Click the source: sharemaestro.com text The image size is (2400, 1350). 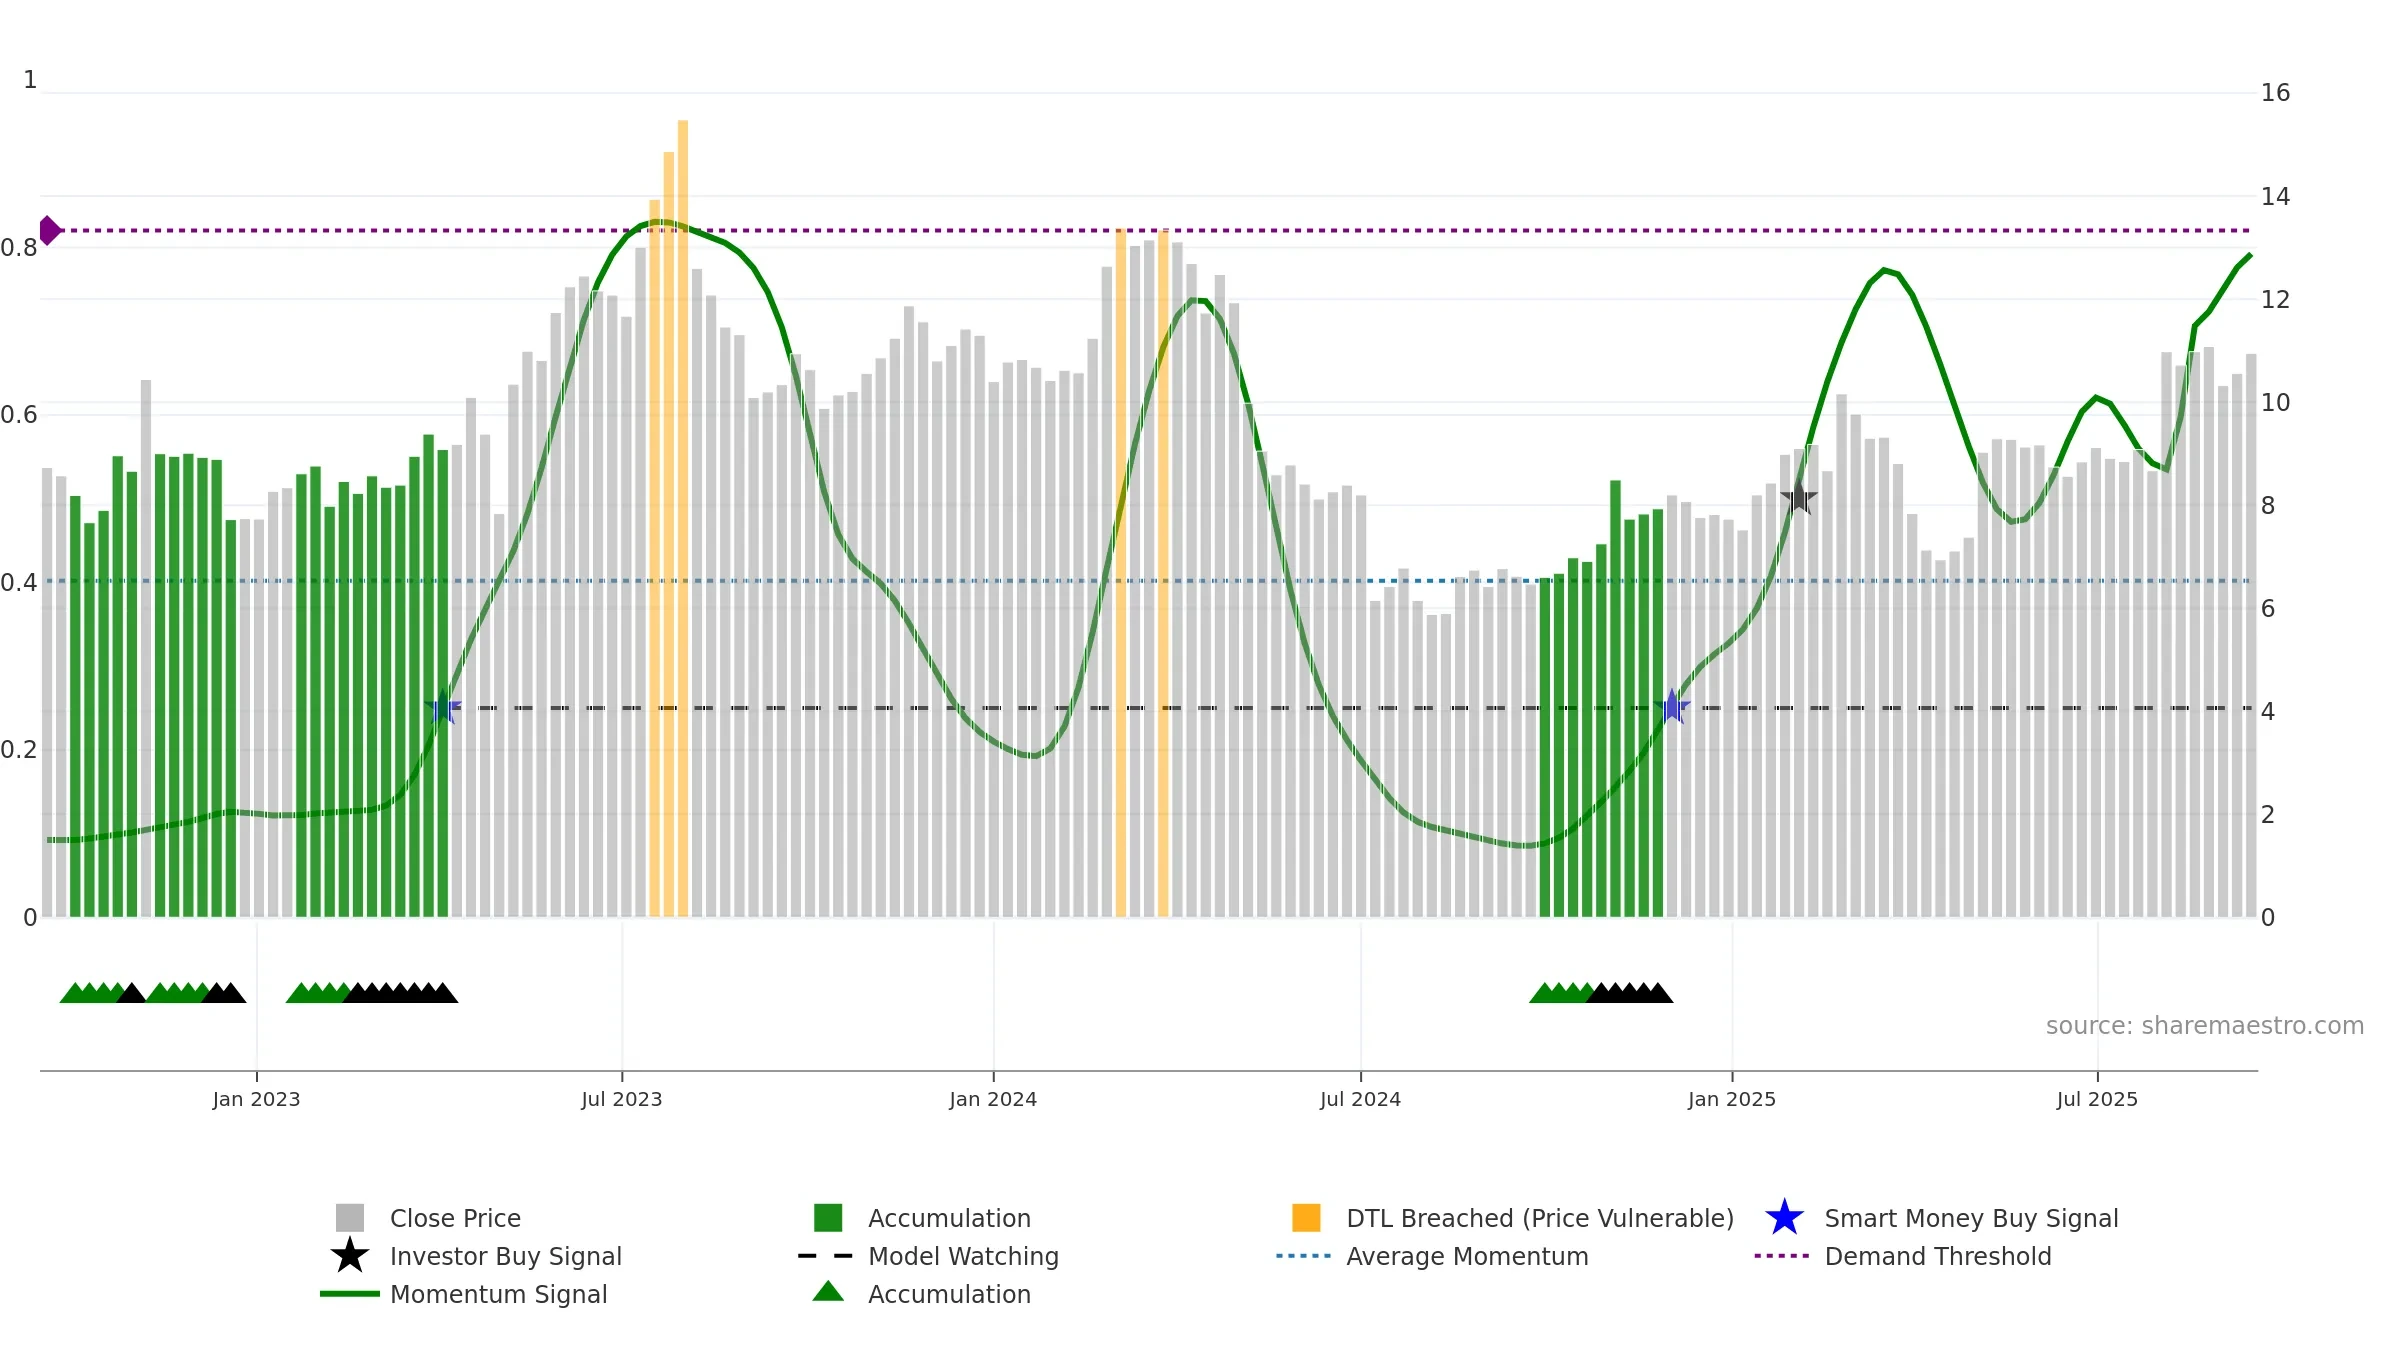pyautogui.click(x=2205, y=1026)
